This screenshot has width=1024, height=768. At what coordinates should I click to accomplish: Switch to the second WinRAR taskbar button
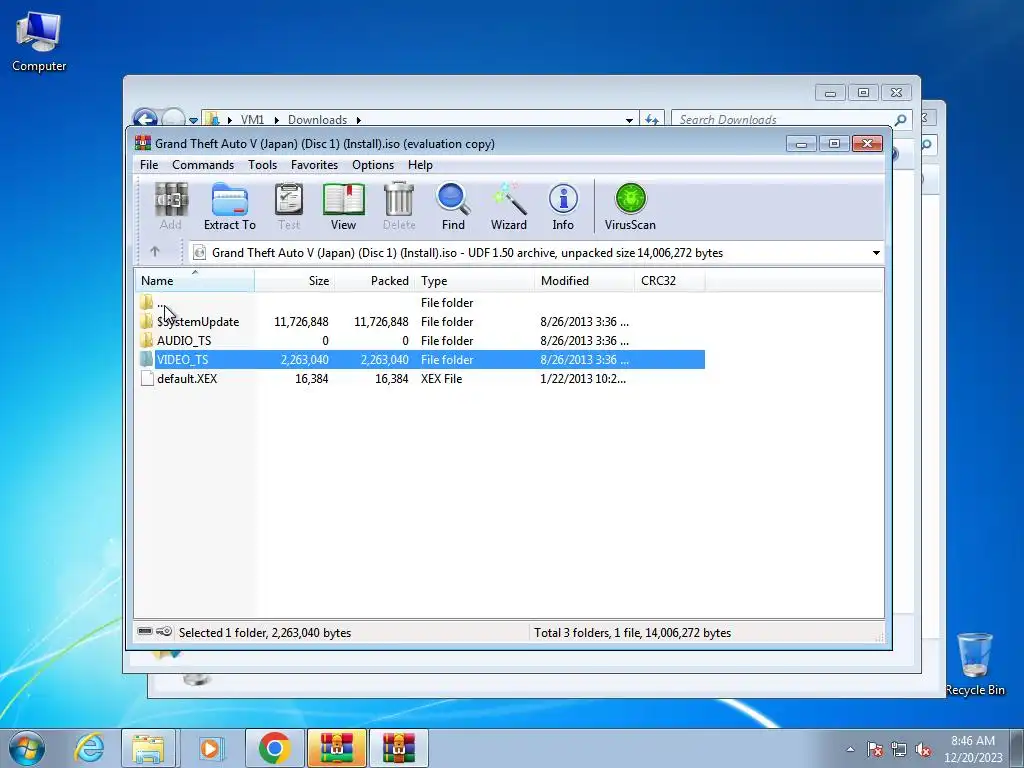point(398,748)
